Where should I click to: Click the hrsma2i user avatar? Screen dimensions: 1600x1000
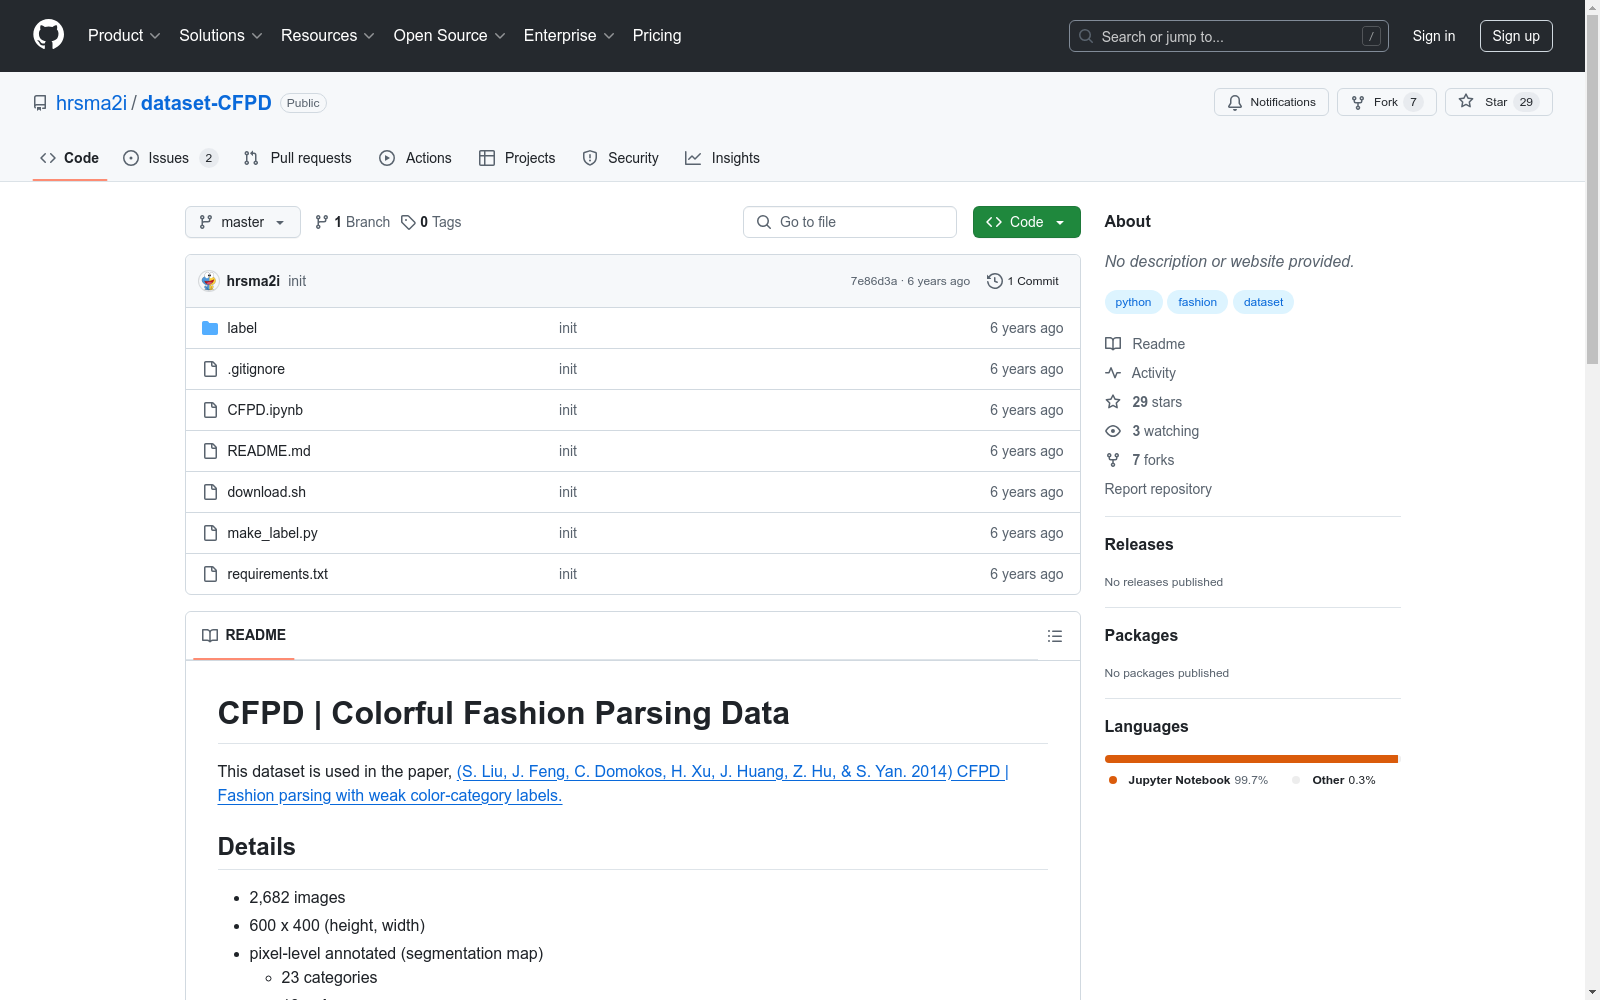coord(209,281)
